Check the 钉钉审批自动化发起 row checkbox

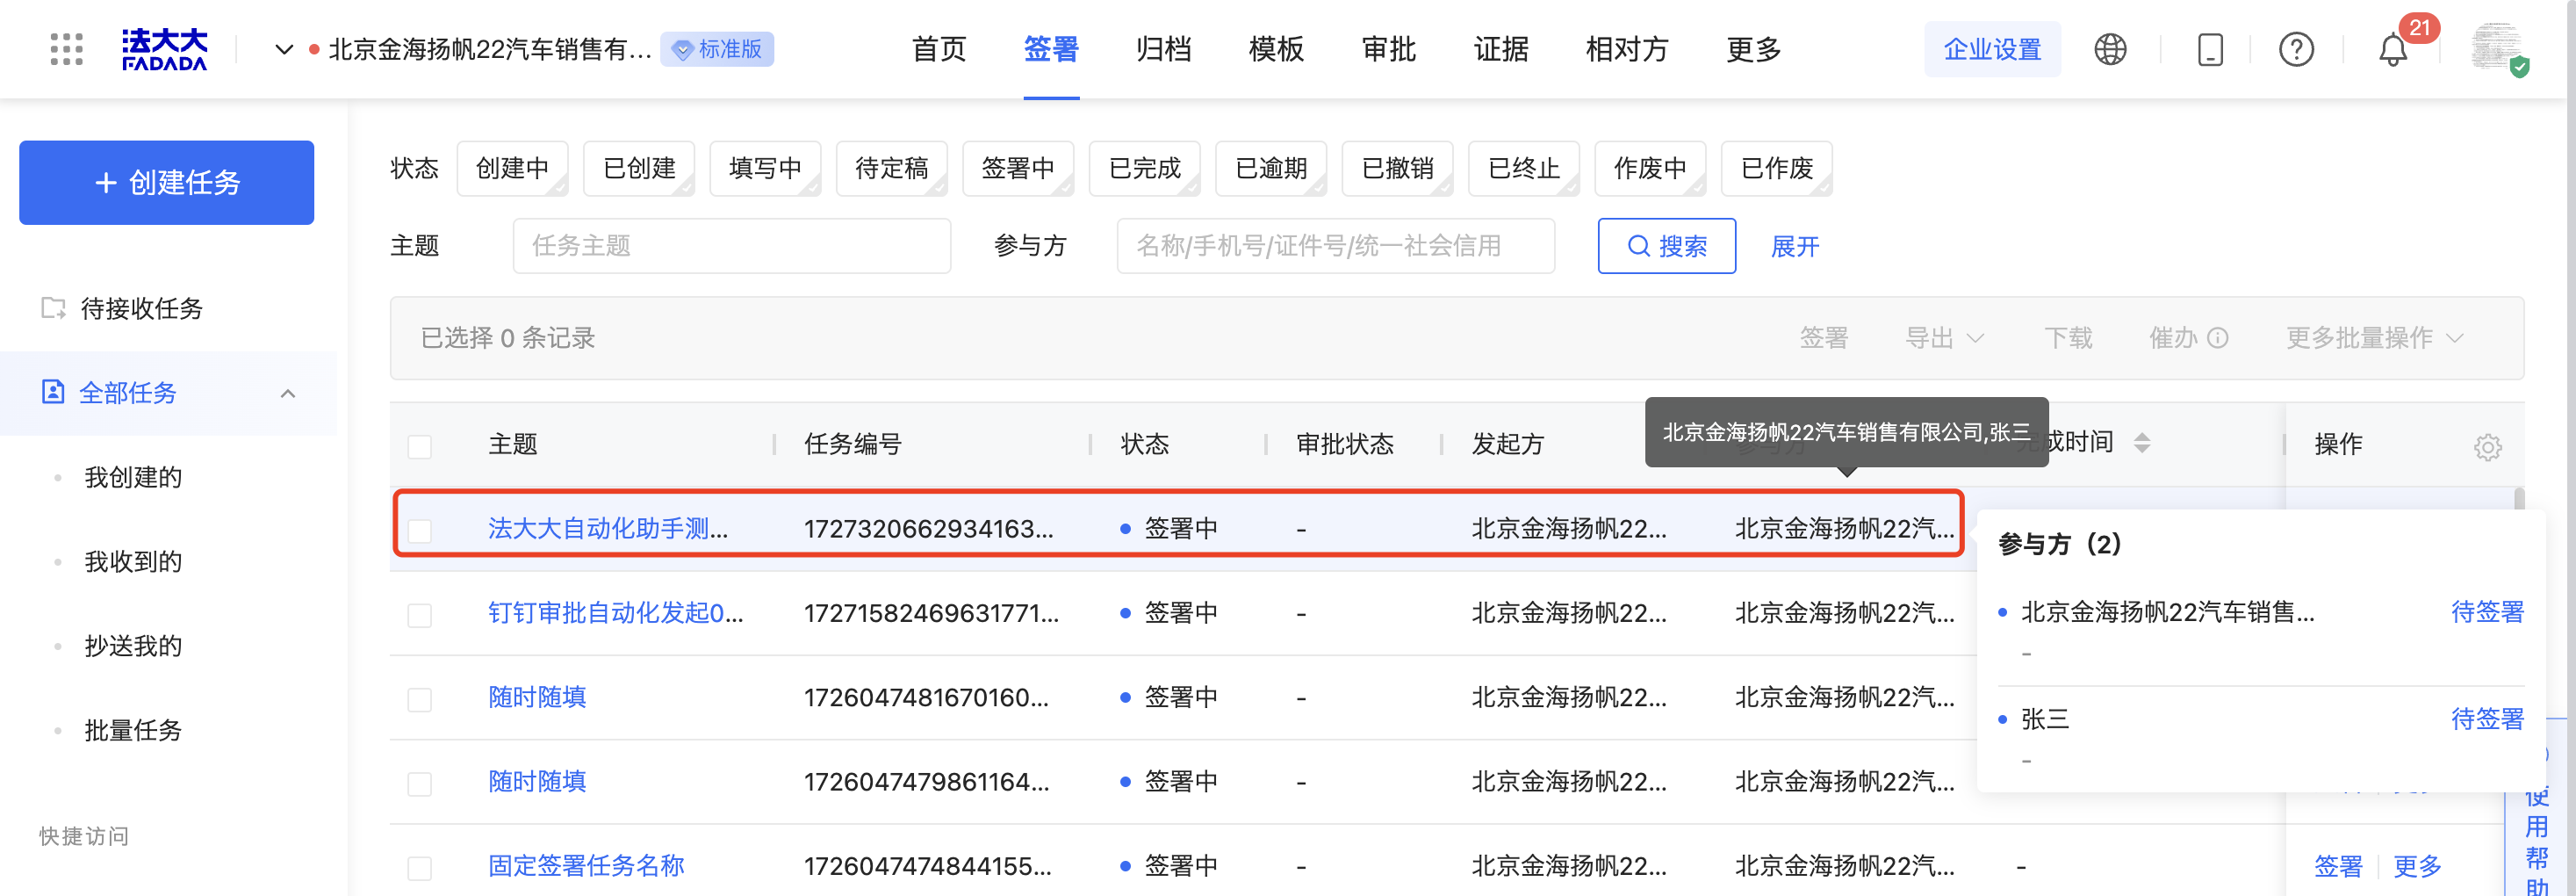[420, 614]
